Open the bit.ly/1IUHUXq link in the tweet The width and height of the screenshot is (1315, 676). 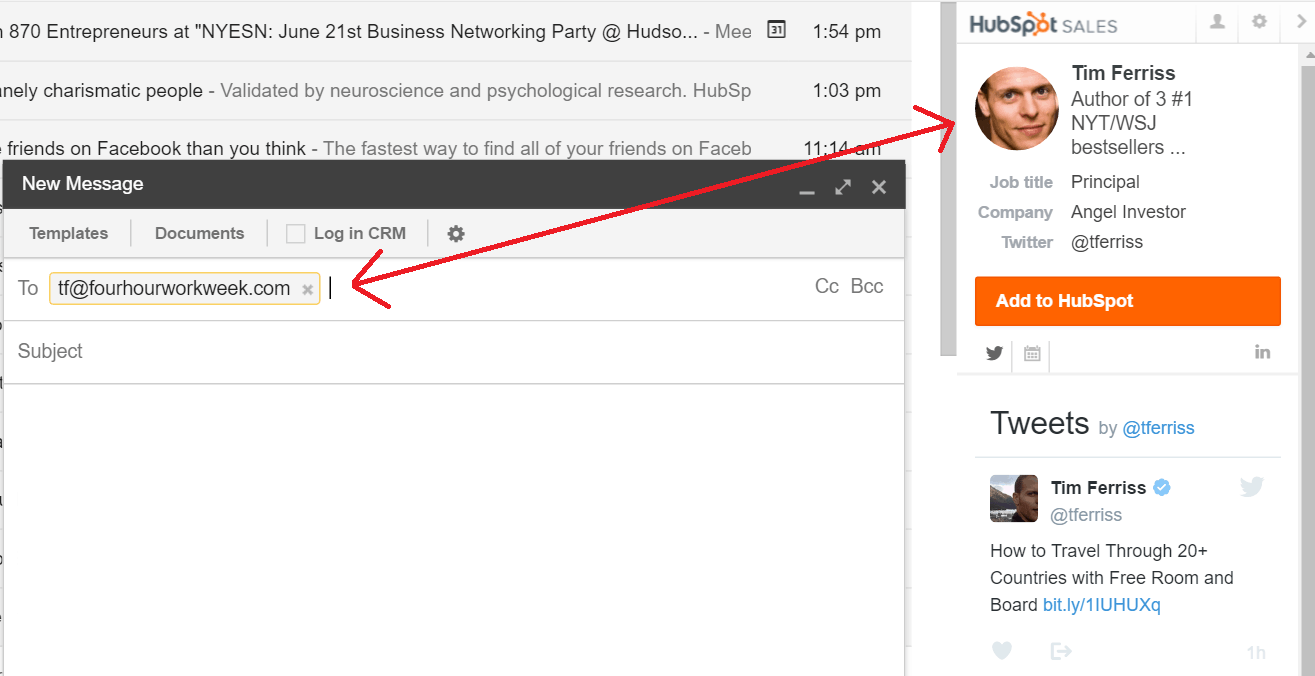click(1102, 605)
